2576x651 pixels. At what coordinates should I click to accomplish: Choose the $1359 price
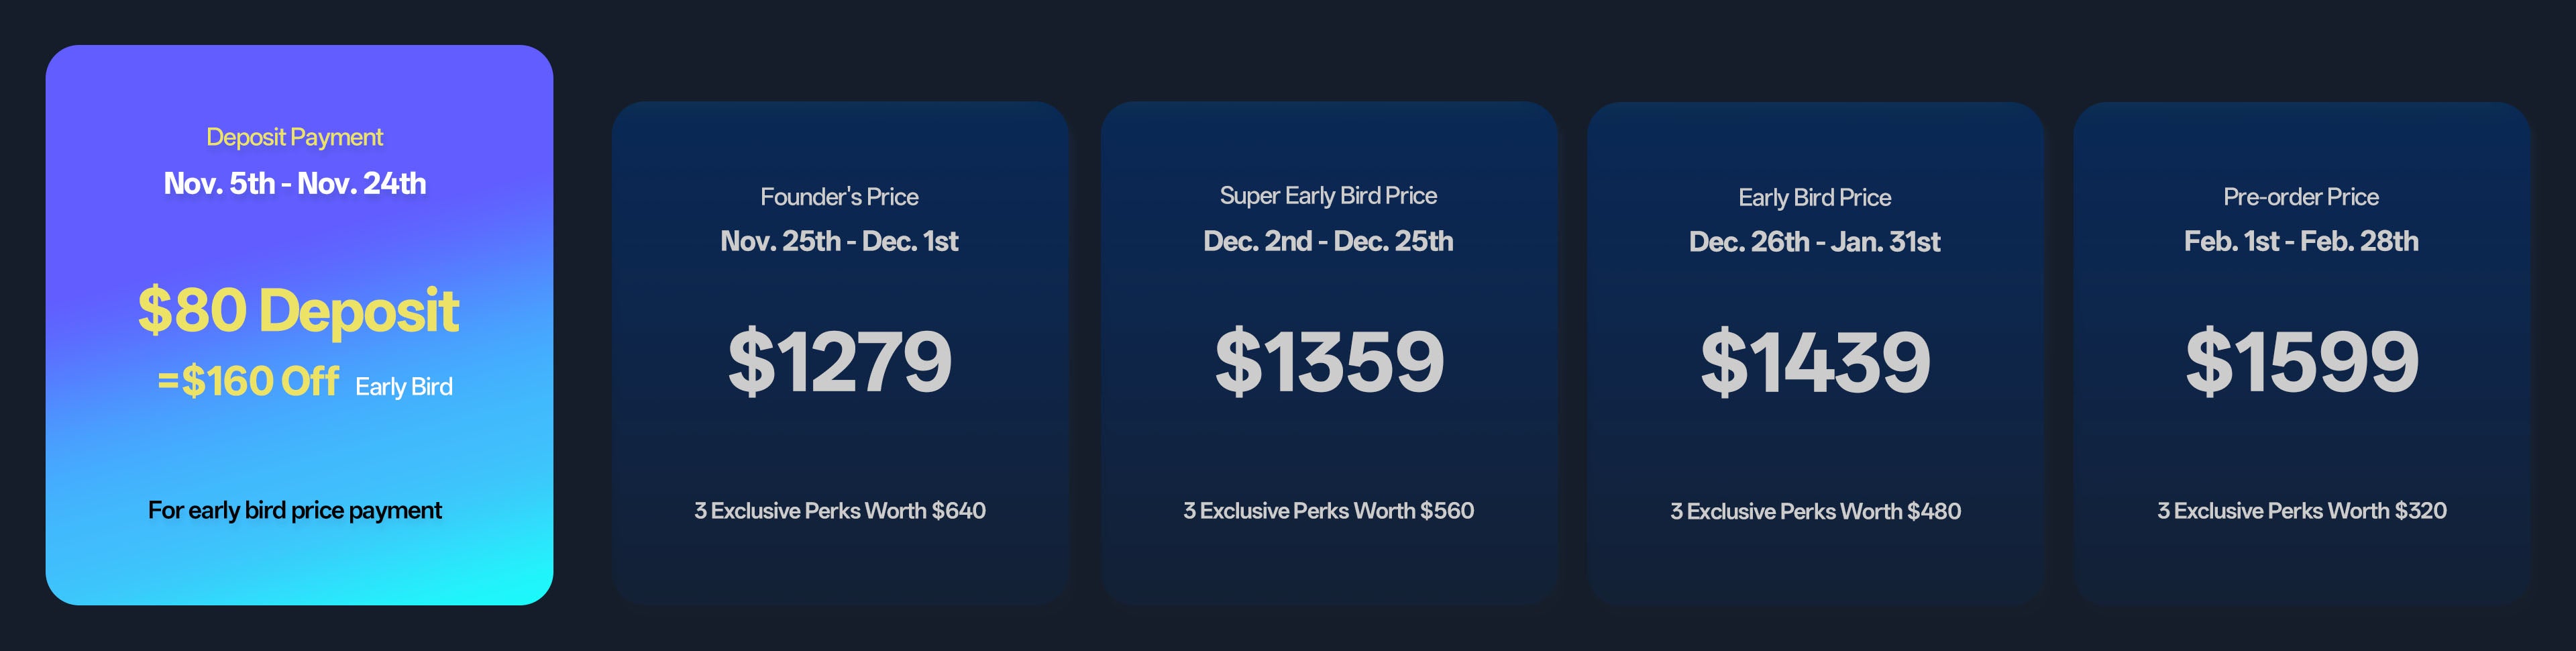(1328, 361)
